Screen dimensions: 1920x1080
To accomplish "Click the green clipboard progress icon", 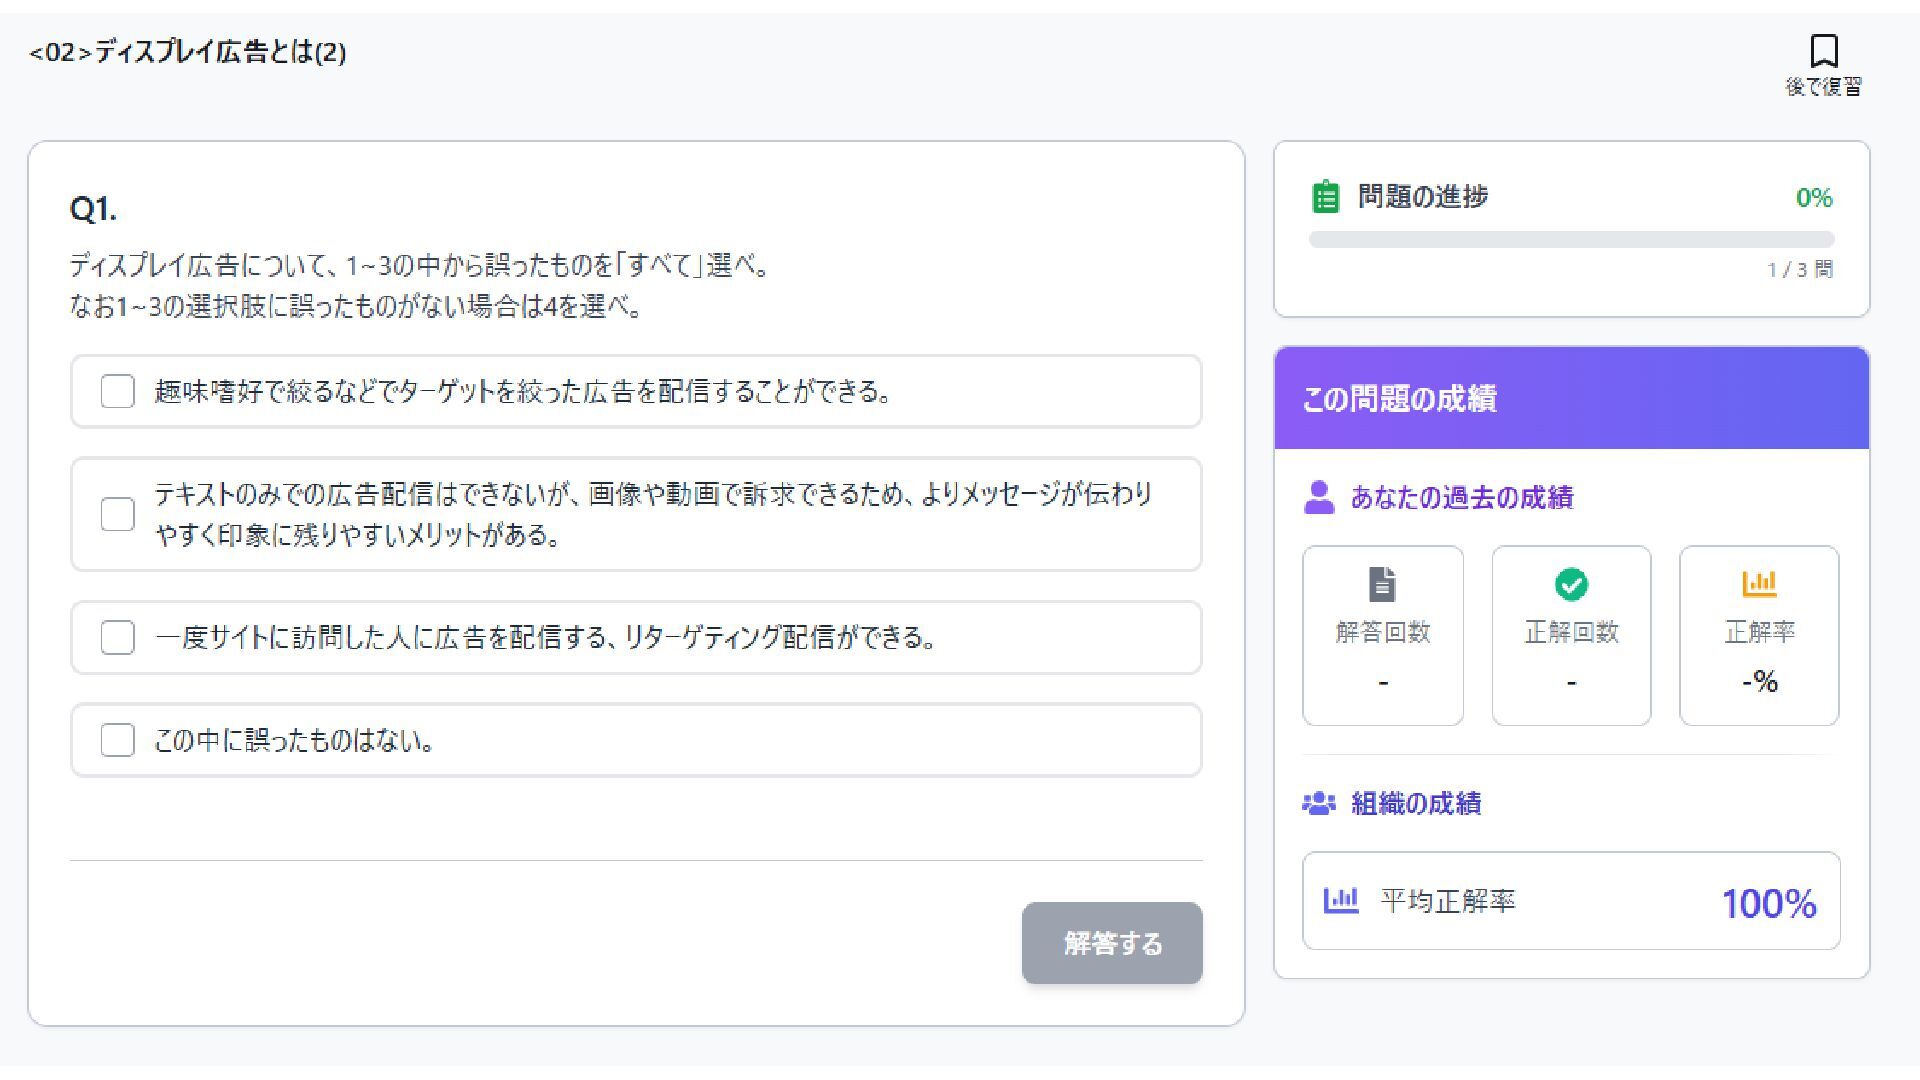I will (1325, 197).
